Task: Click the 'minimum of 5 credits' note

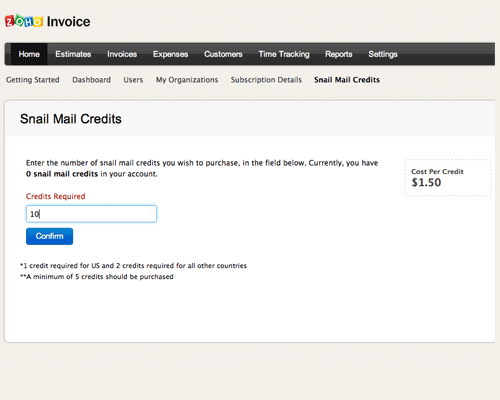Action: 97,277
